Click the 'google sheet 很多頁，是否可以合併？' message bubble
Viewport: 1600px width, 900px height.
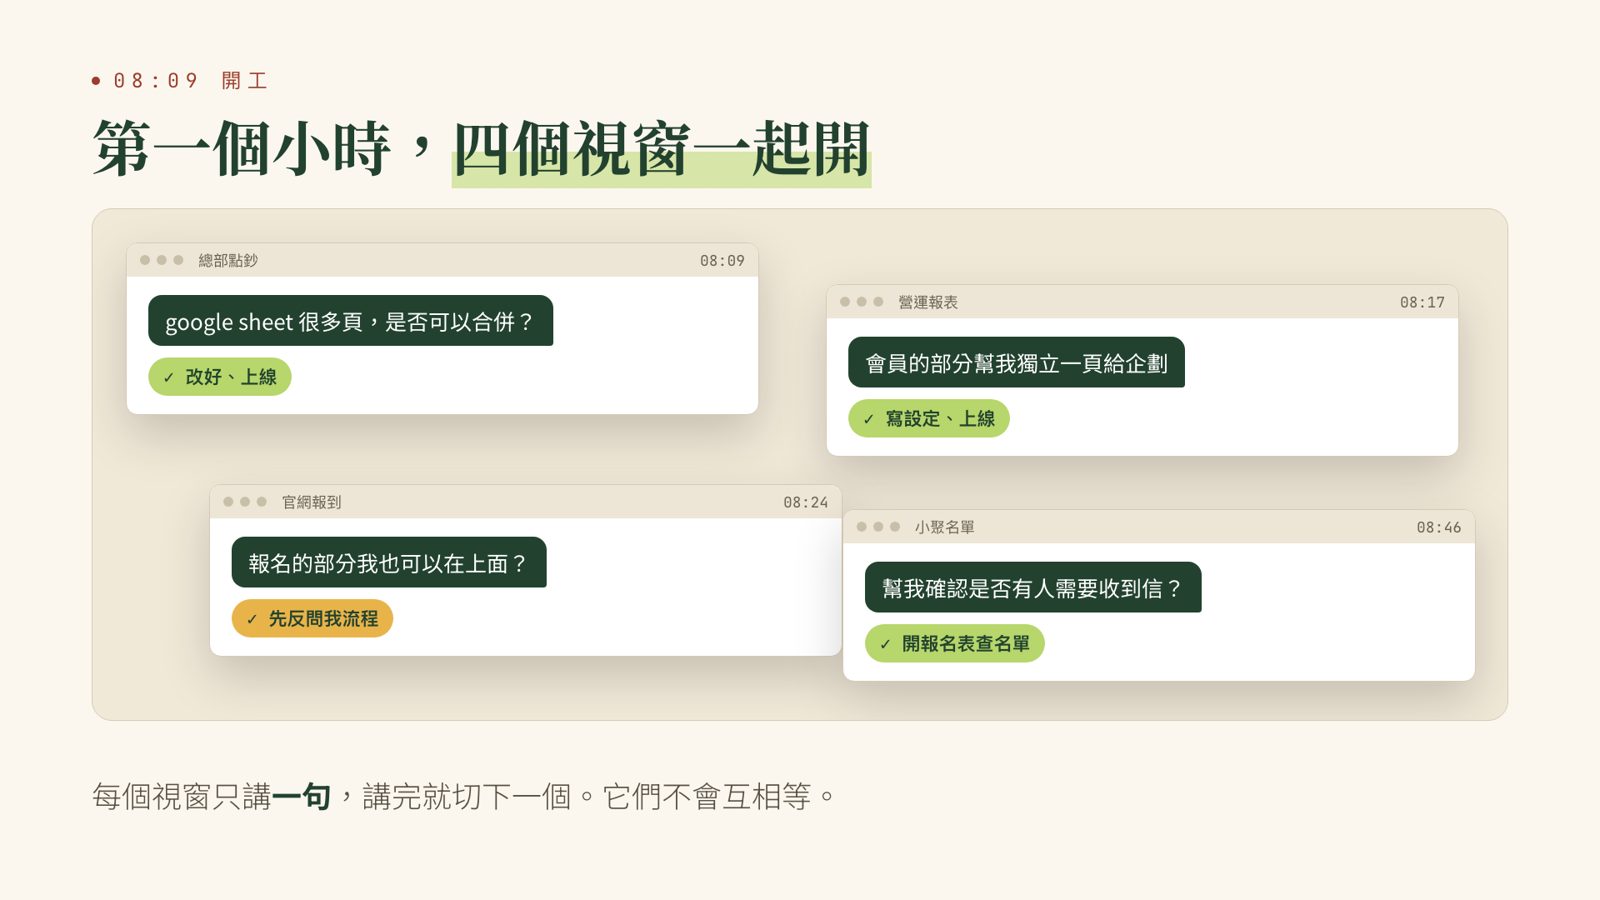click(350, 321)
